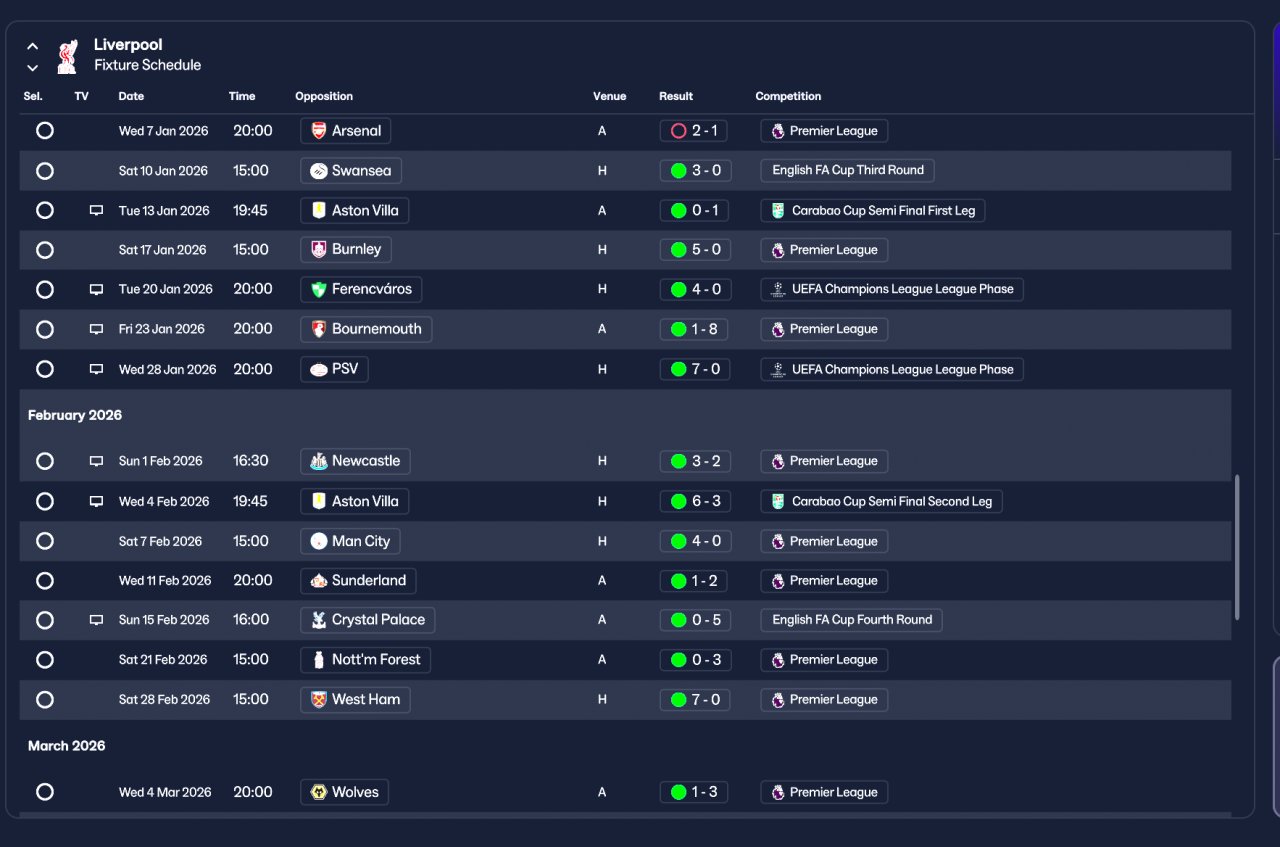Image resolution: width=1280 pixels, height=847 pixels.
Task: Click the down chevron beside Fixture Schedule
Action: [x=33, y=68]
